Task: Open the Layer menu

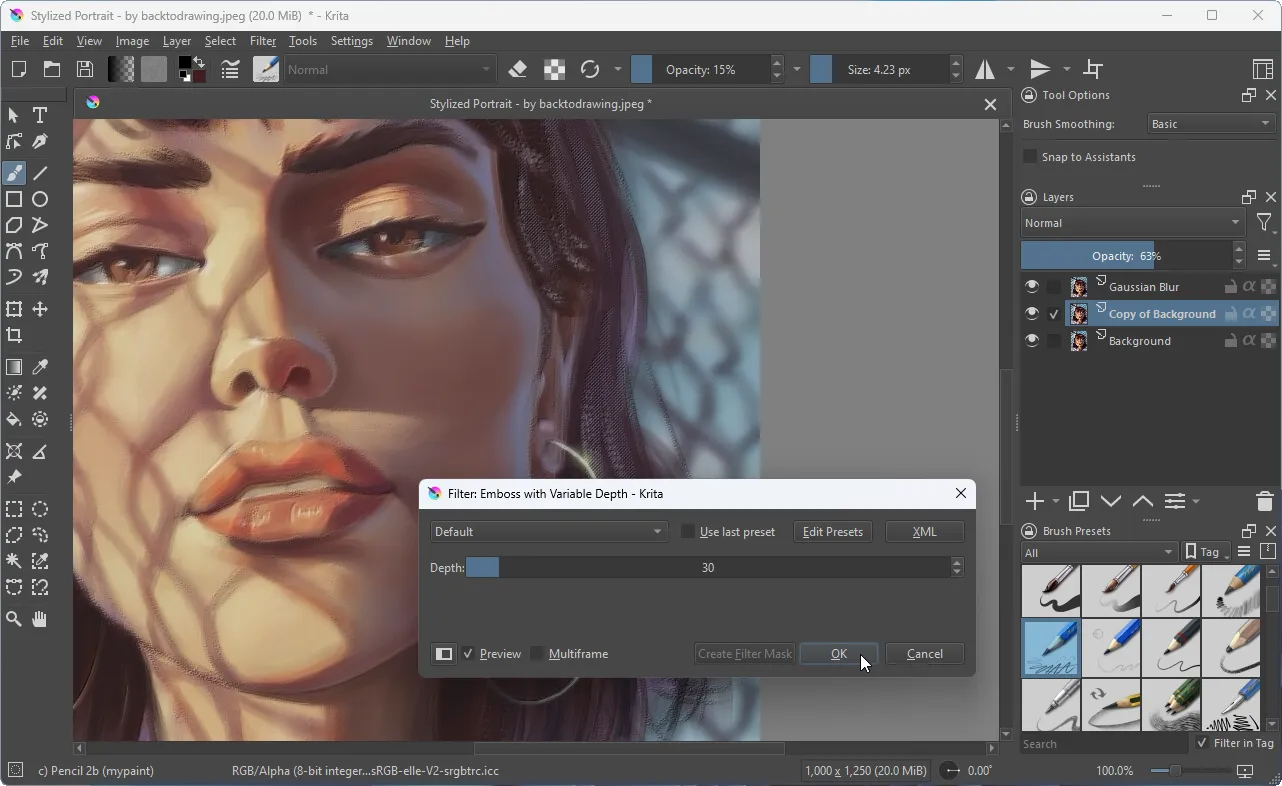Action: [177, 41]
